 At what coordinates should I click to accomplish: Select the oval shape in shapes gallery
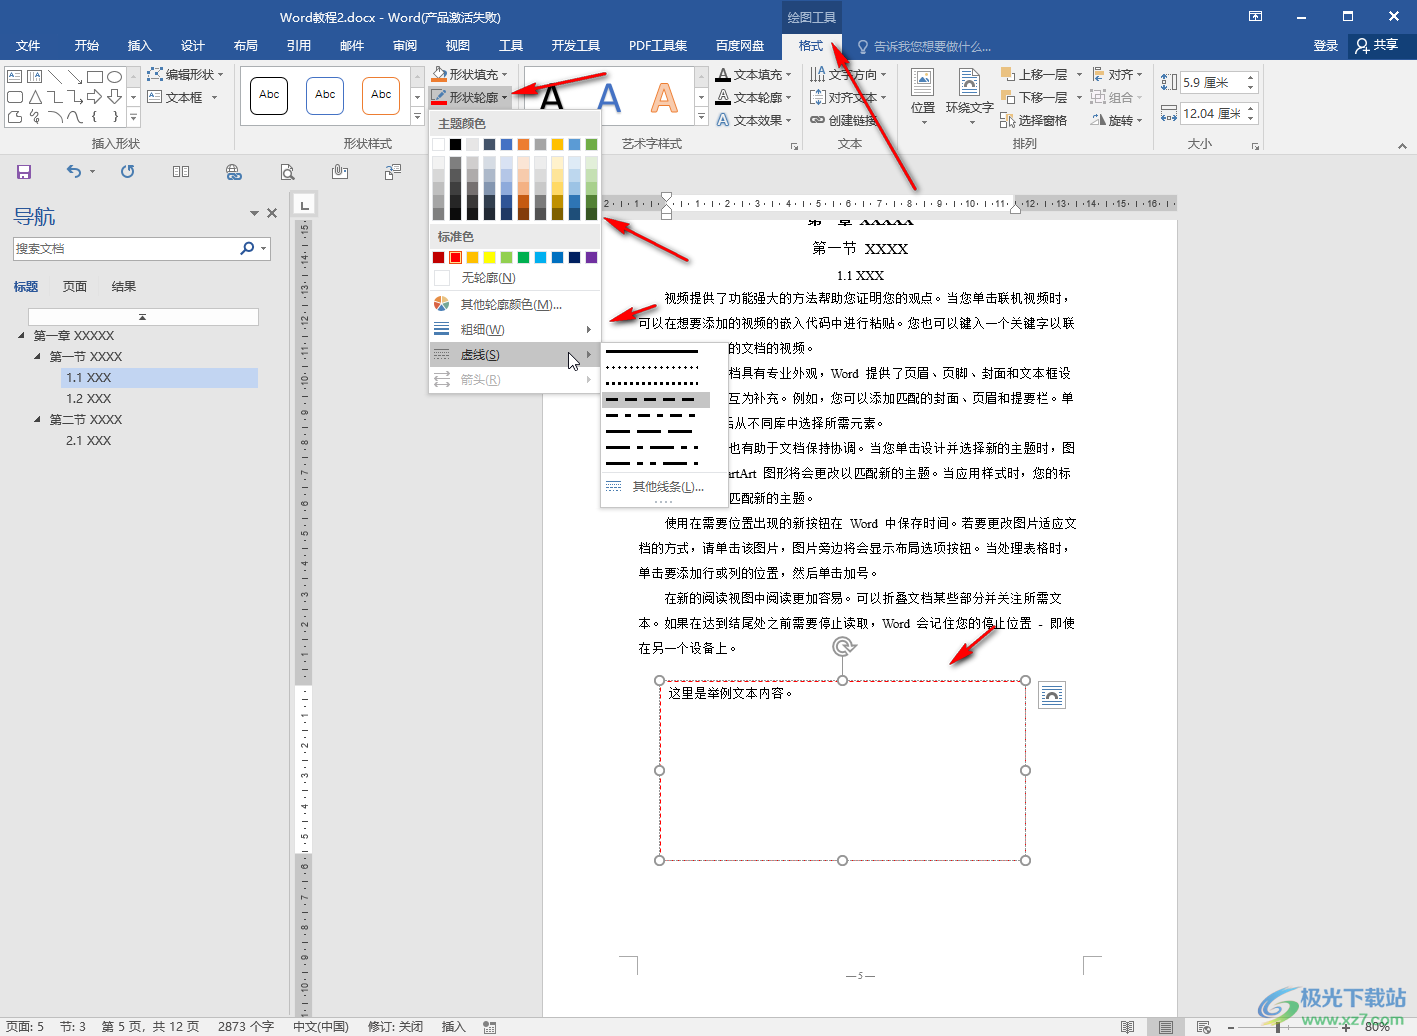point(115,77)
